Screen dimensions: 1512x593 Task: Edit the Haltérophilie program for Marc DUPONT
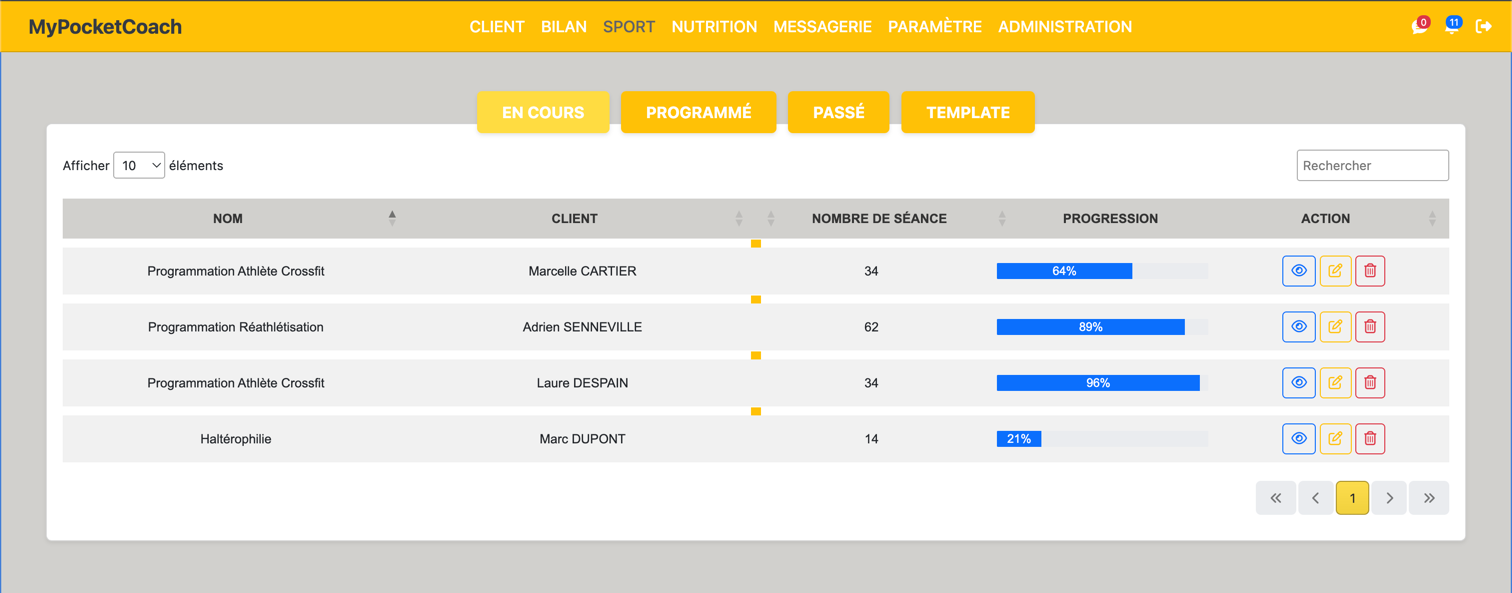pos(1334,438)
